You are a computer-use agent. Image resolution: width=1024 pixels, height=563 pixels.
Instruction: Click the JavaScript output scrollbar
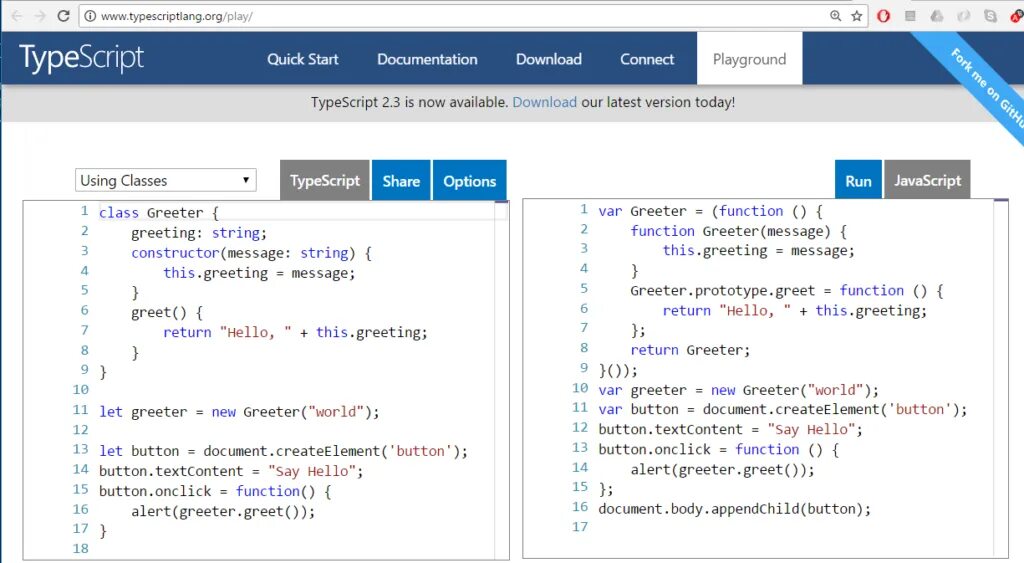tap(1001, 378)
